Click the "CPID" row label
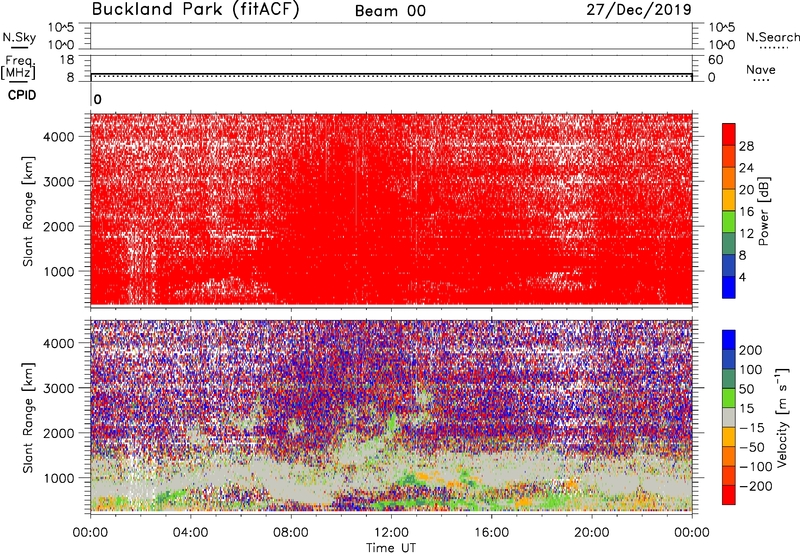This screenshot has height=554, width=800. pyautogui.click(x=22, y=95)
